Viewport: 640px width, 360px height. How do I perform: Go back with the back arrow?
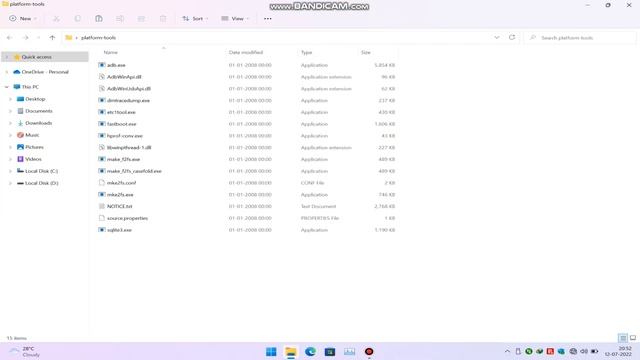point(9,38)
